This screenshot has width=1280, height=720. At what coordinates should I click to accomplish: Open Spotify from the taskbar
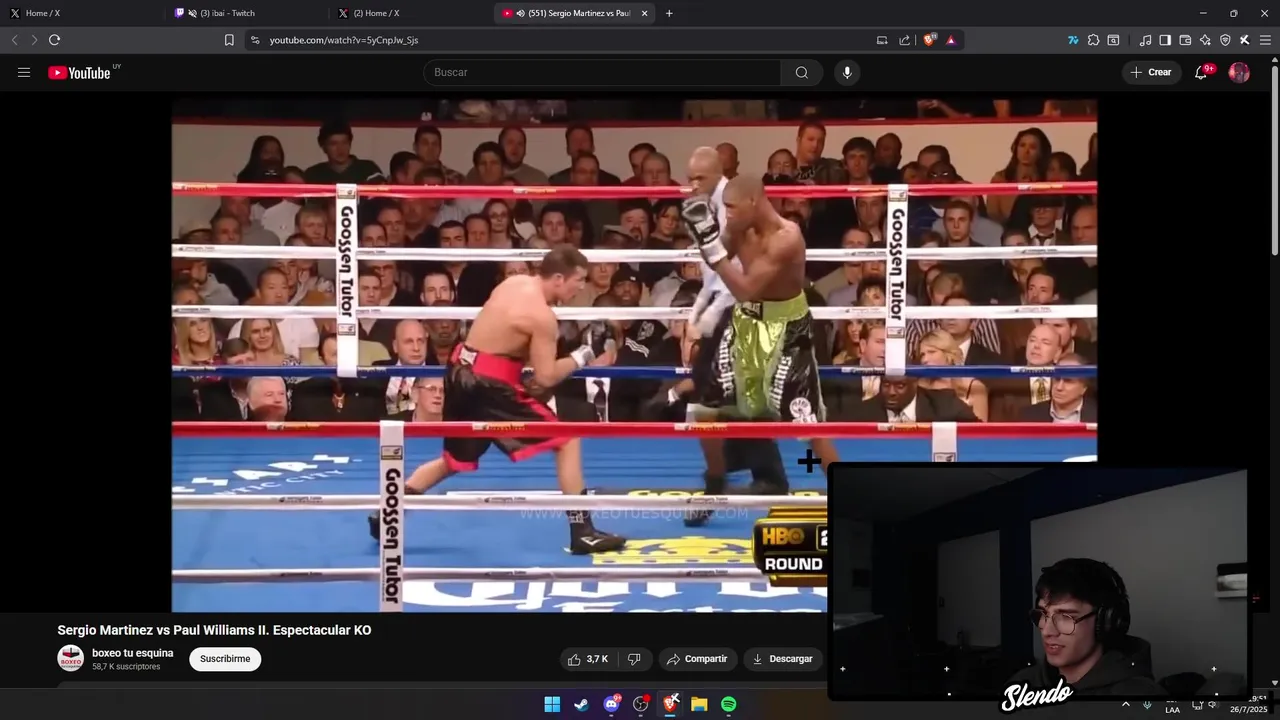(729, 704)
